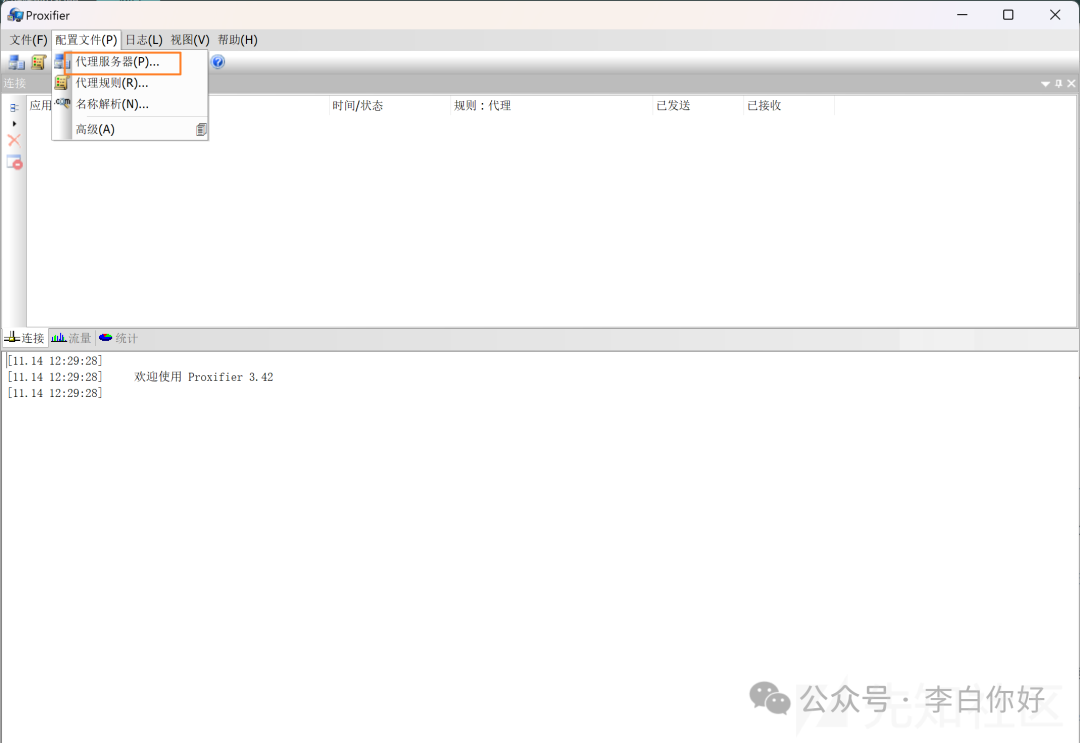The height and width of the screenshot is (743, 1080).
Task: Click the Proxifier title bar app icon
Action: [14, 14]
